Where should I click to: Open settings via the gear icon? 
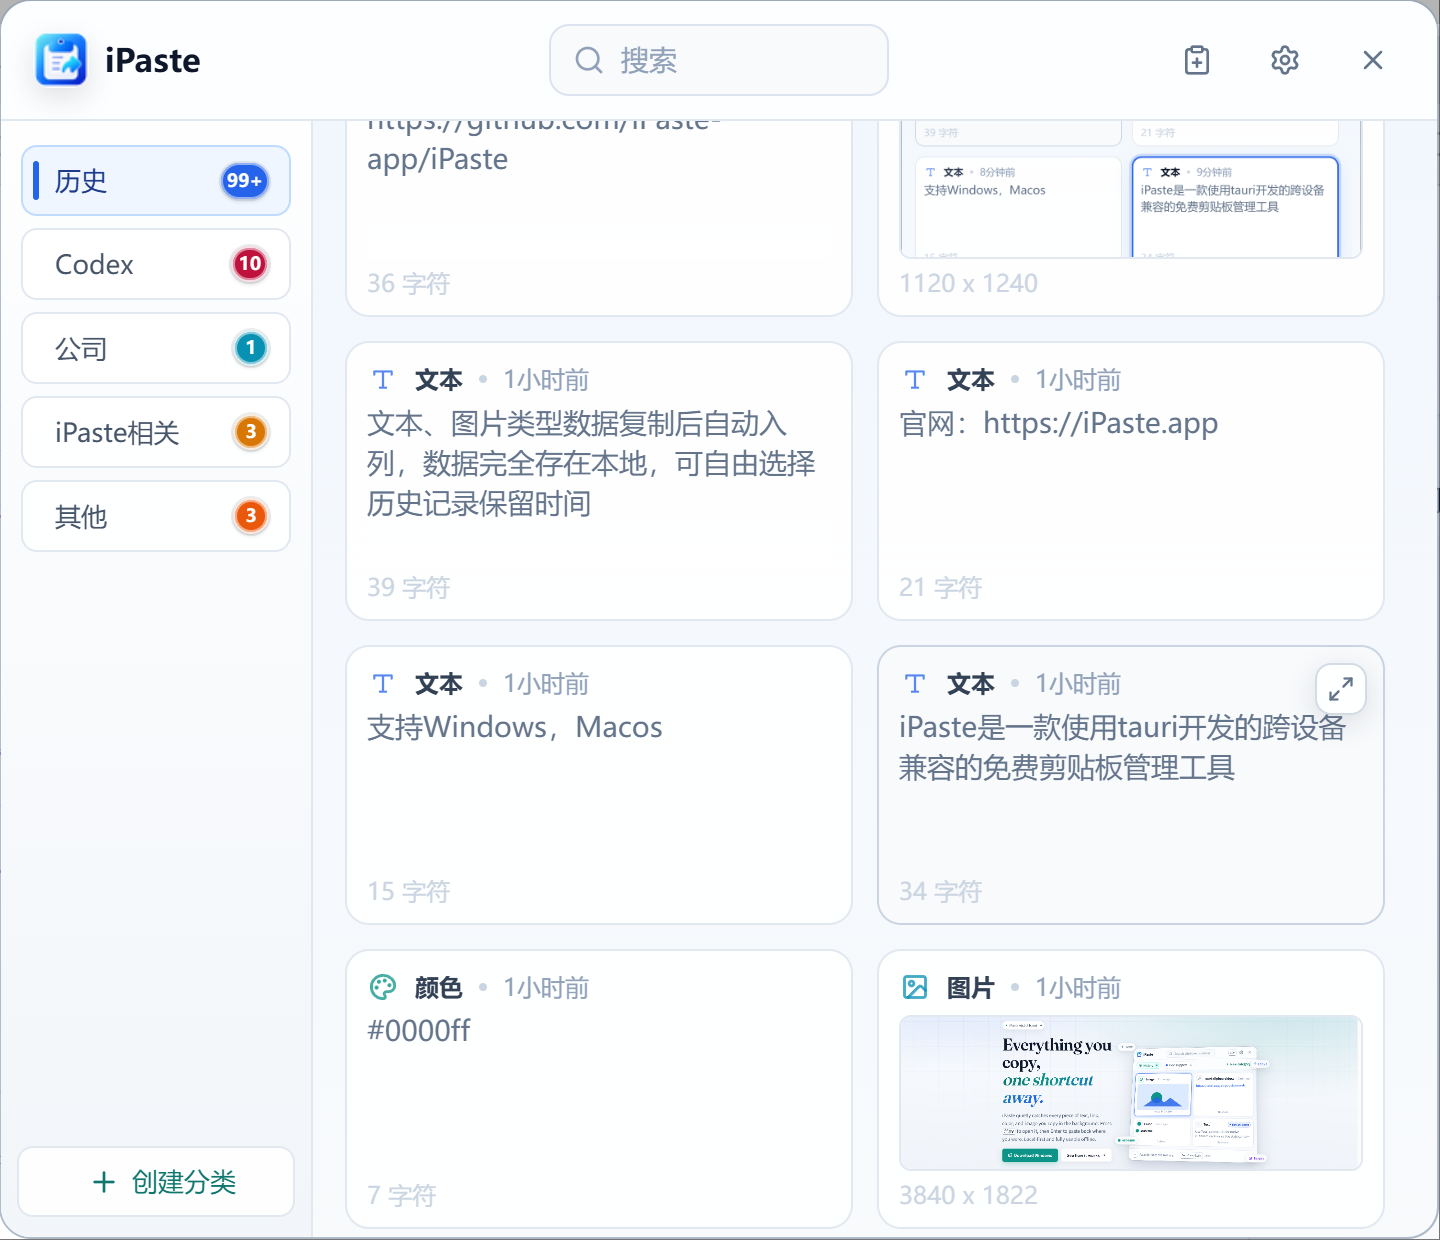pos(1285,60)
